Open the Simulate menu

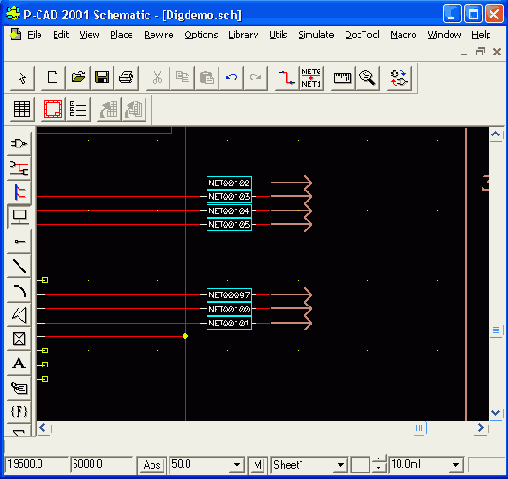[316, 35]
